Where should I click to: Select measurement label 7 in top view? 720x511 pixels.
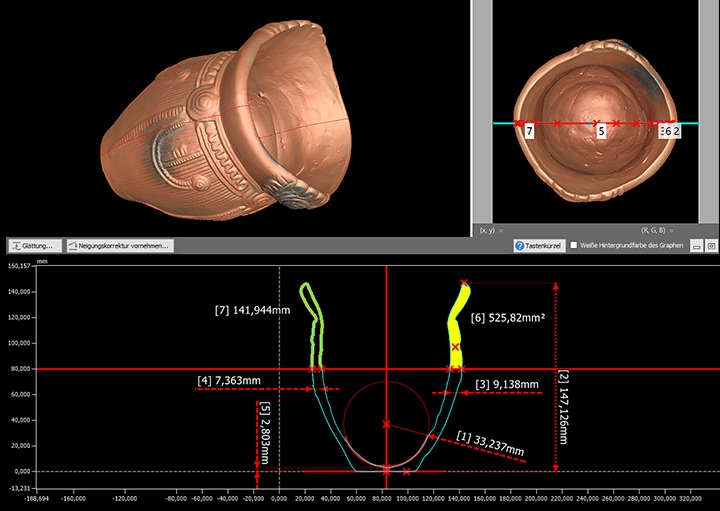(529, 131)
